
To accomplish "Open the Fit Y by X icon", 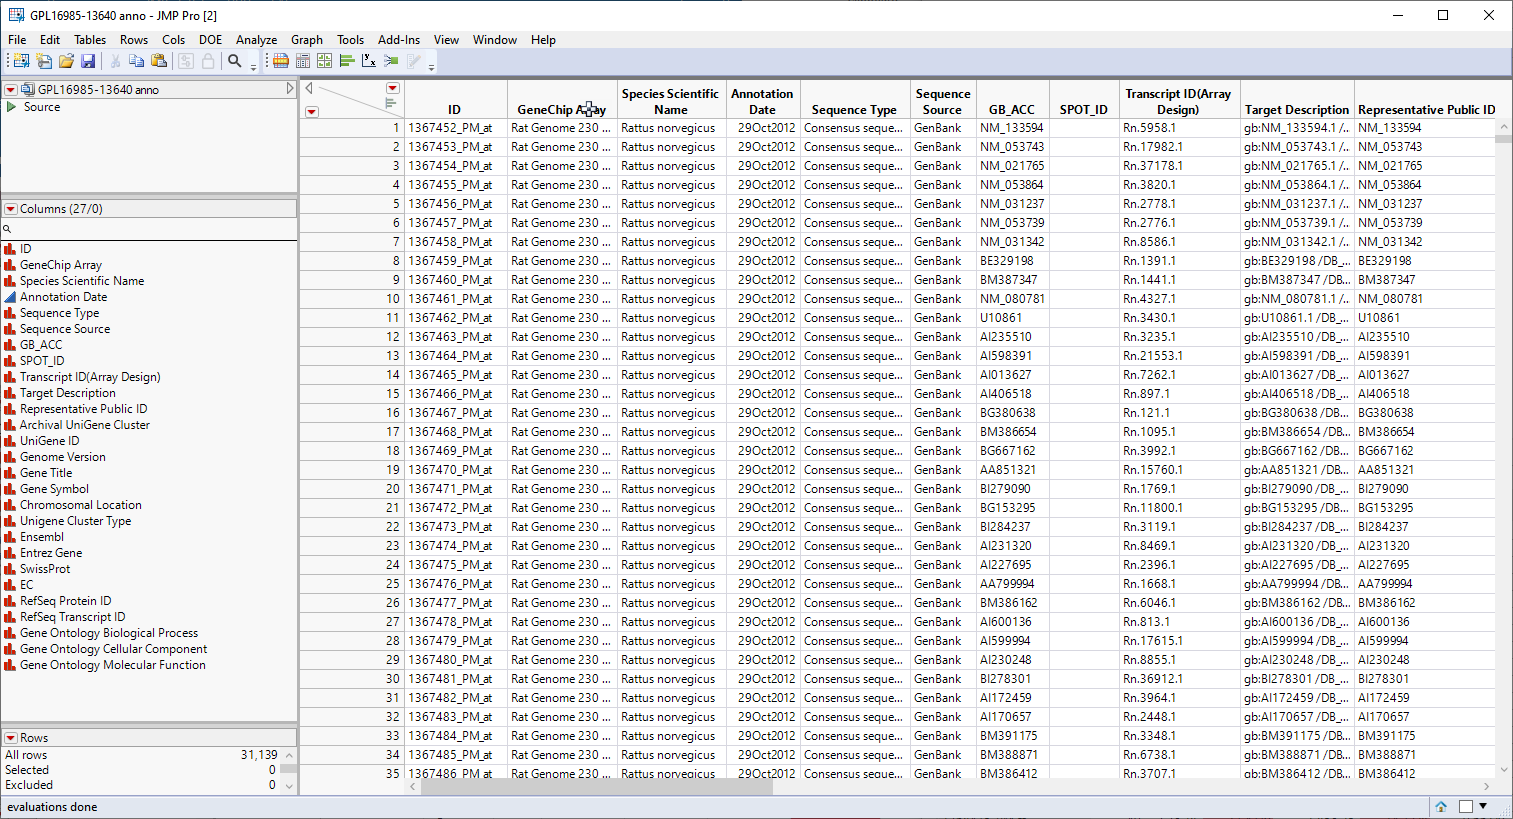I will point(369,61).
